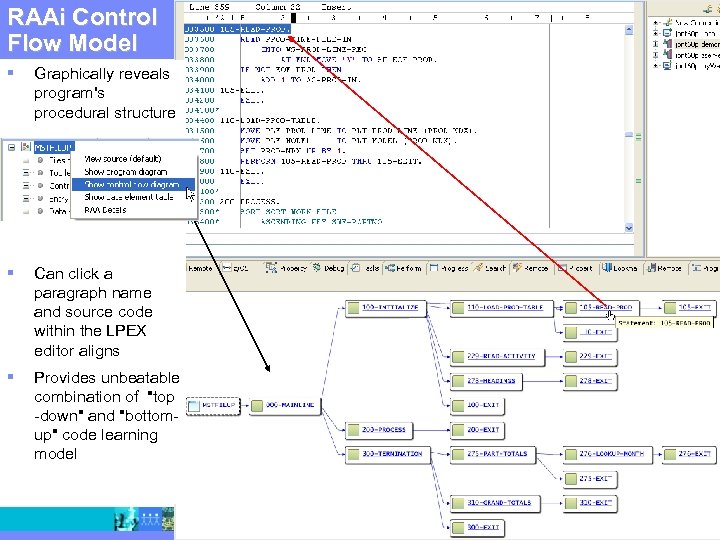This screenshot has height=540, width=720.
Task: Open the 110-LOAD-PROD-TABLE node link
Action: [505, 307]
